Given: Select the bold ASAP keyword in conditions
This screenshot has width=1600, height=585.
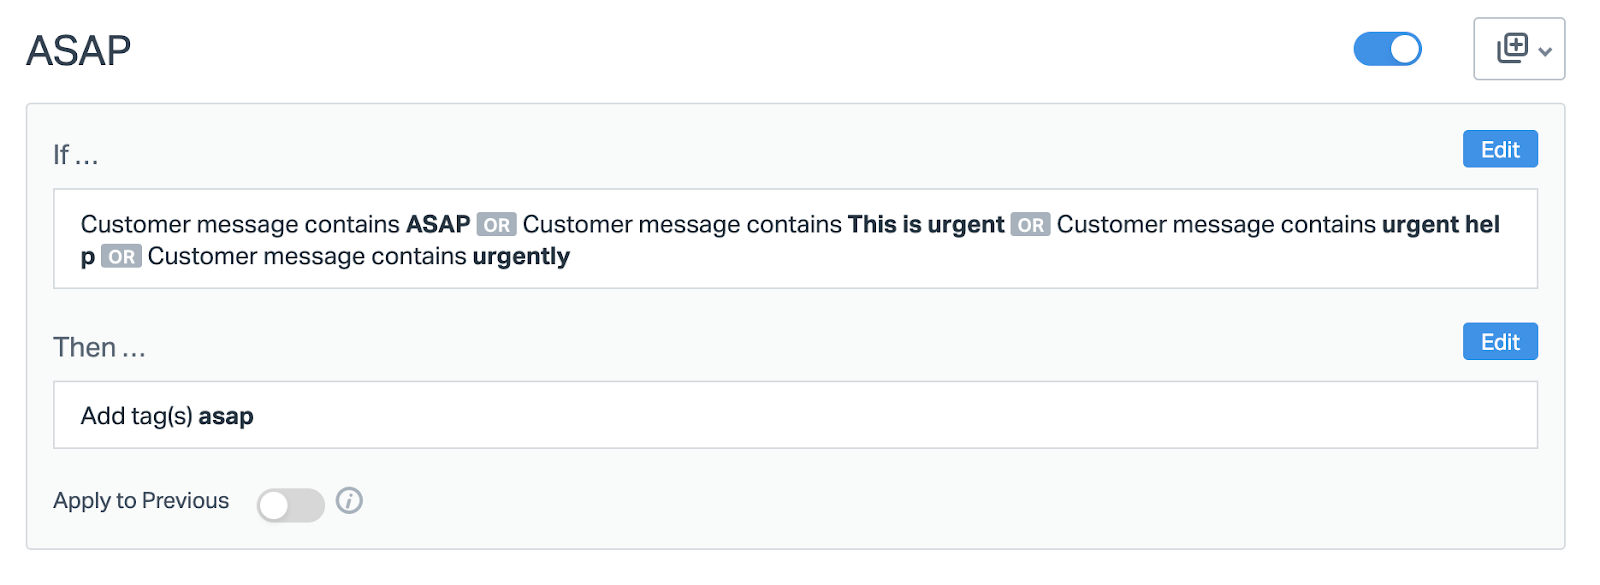Looking at the screenshot, I should (438, 224).
